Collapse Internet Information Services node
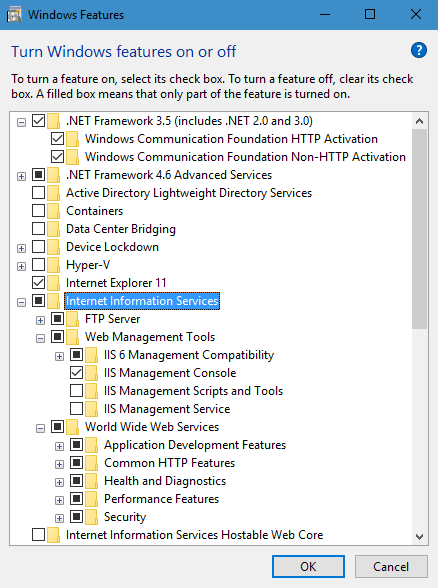Screen dimensions: 438x588 click(x=21, y=303)
